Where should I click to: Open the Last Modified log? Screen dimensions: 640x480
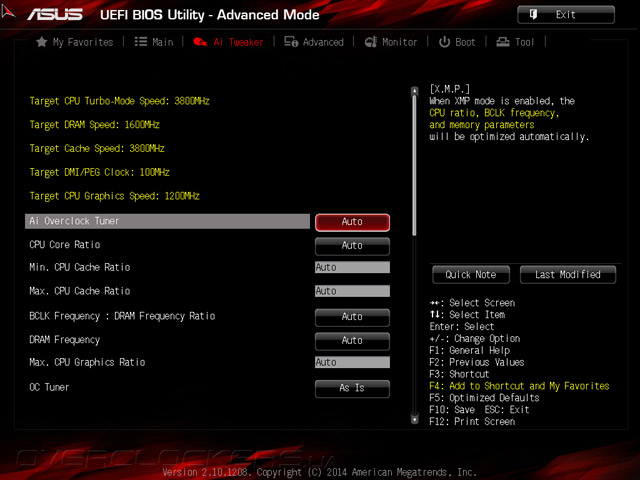(568, 275)
